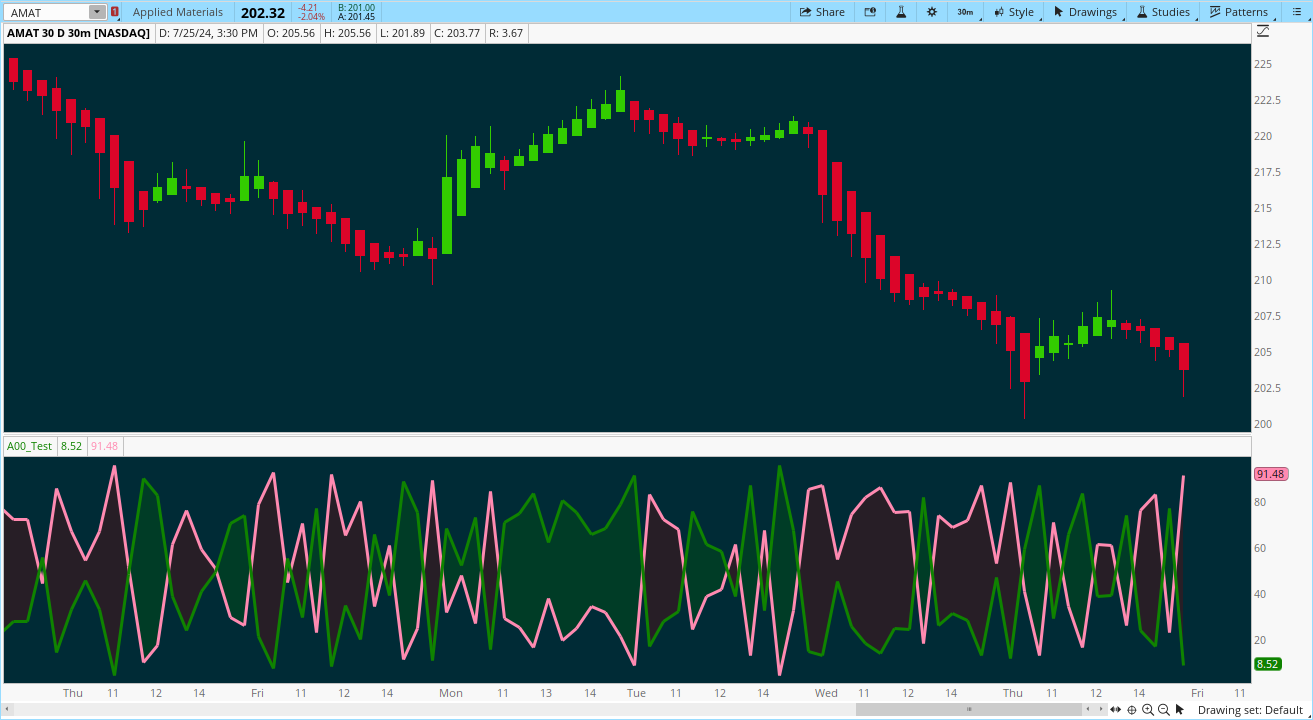Image resolution: width=1313 pixels, height=720 pixels.
Task: Click the price axis scale toggle icon
Action: tap(1262, 32)
